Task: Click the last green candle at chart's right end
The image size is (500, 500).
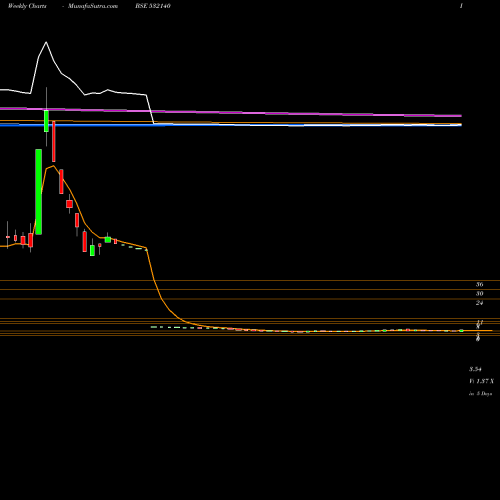Action: 461,330
